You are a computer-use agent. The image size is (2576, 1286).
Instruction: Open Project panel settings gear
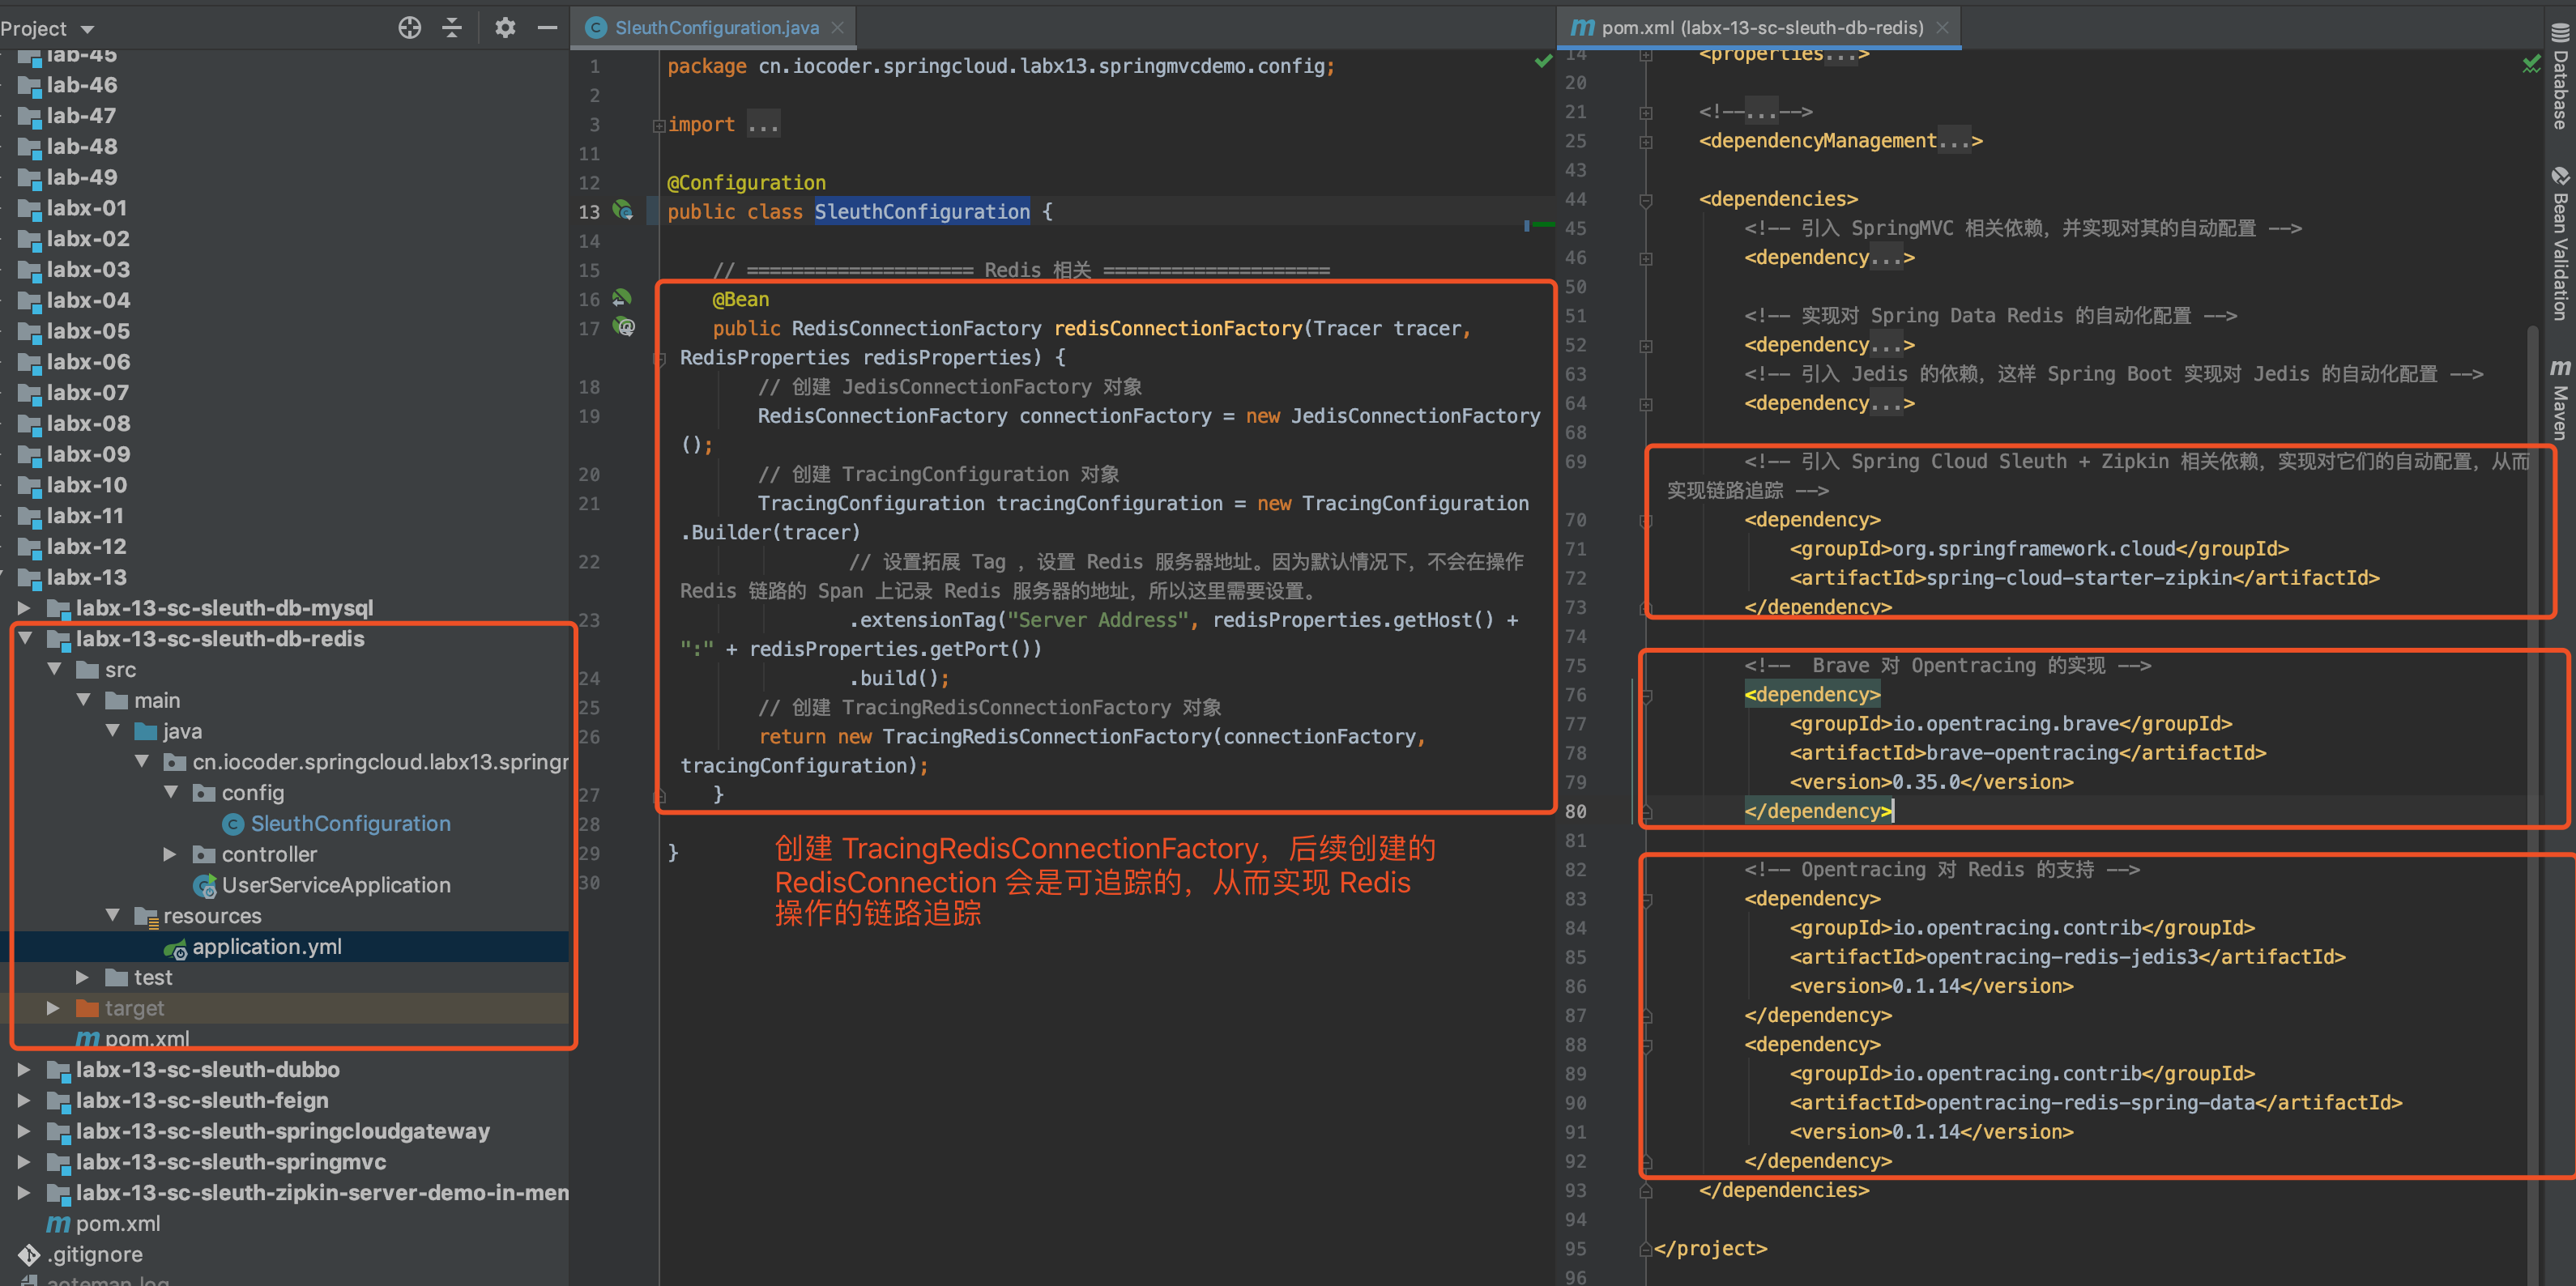(505, 27)
